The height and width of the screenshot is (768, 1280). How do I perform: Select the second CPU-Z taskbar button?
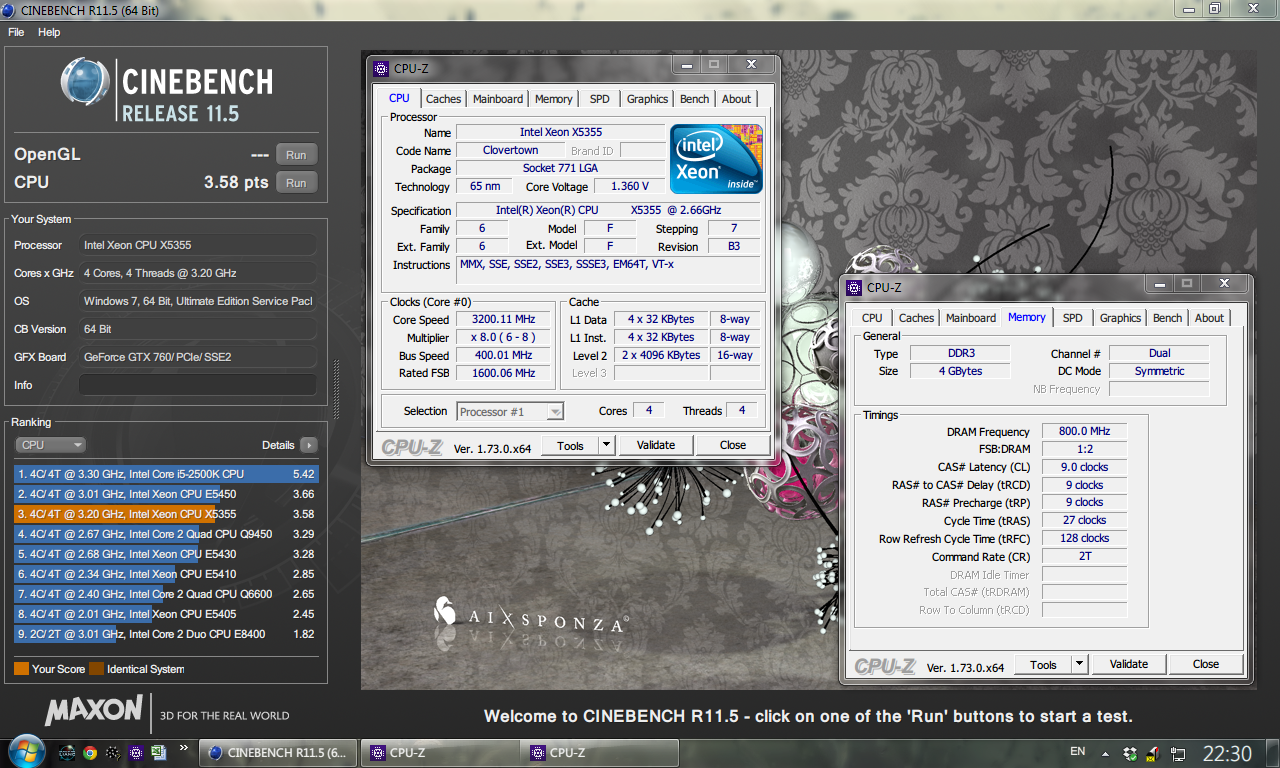point(600,753)
